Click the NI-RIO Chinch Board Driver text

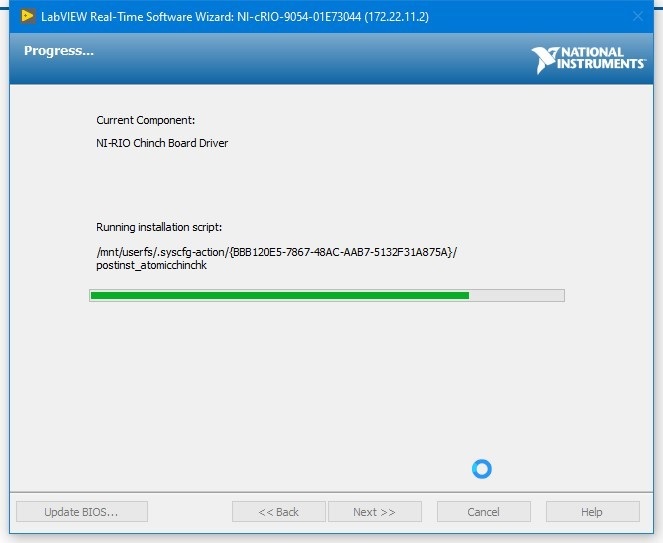tap(162, 143)
